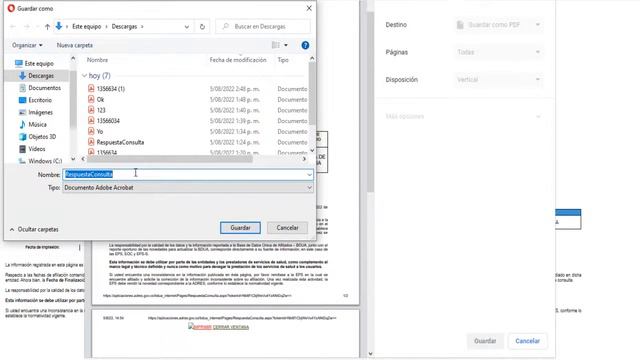Screen dimensions: 640x360
Task: Sort by Nombre column header
Action: coord(97,60)
